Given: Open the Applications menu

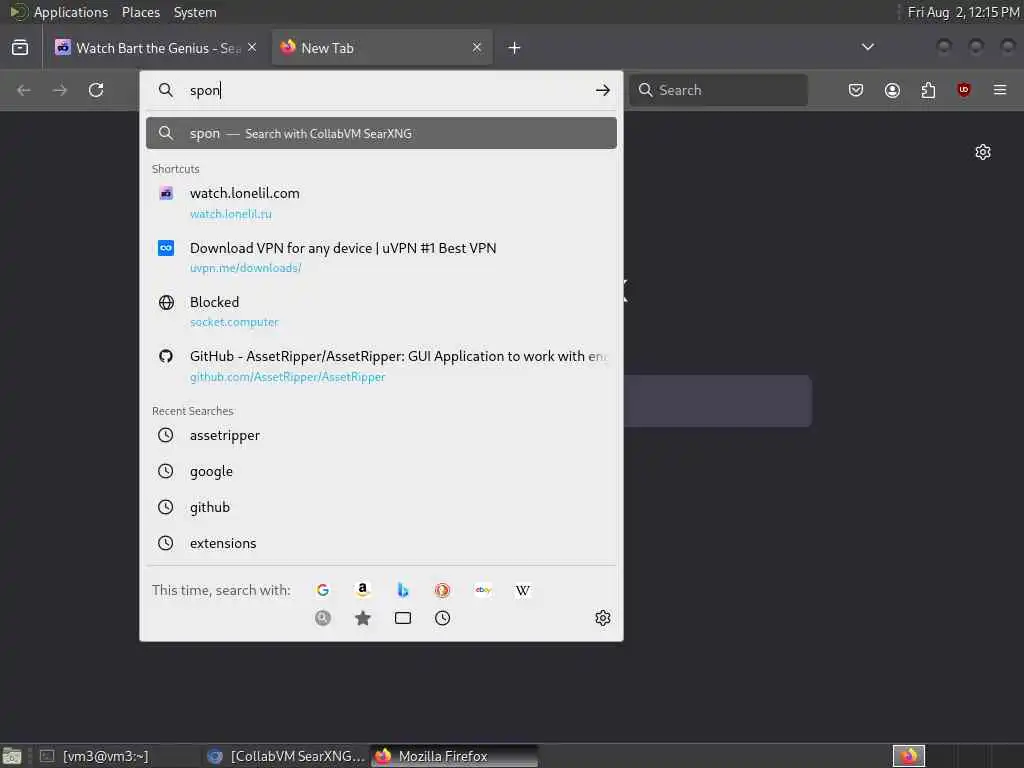Looking at the screenshot, I should (71, 12).
